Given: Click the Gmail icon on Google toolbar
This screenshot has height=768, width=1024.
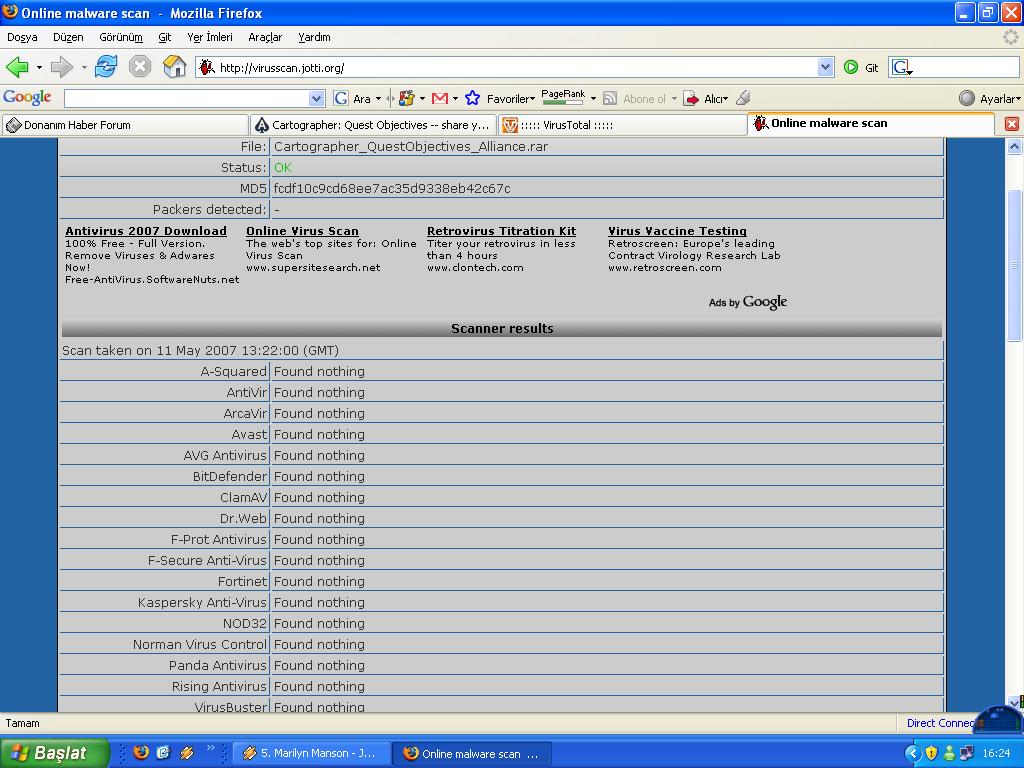Looking at the screenshot, I should click(x=440, y=99).
